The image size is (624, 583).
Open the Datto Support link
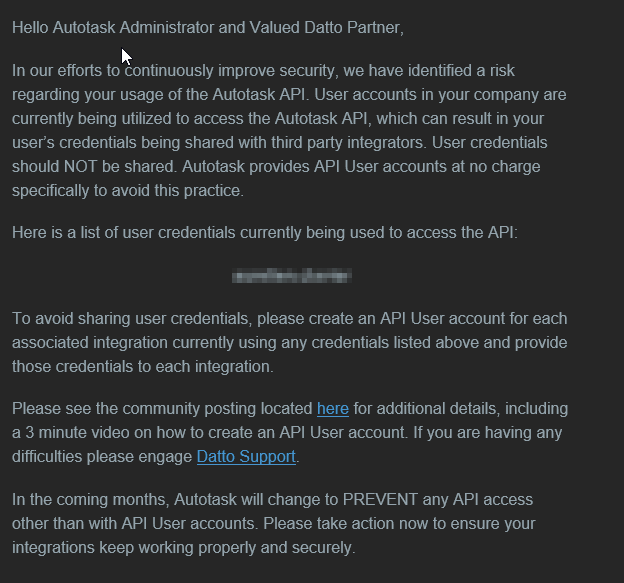pos(246,456)
